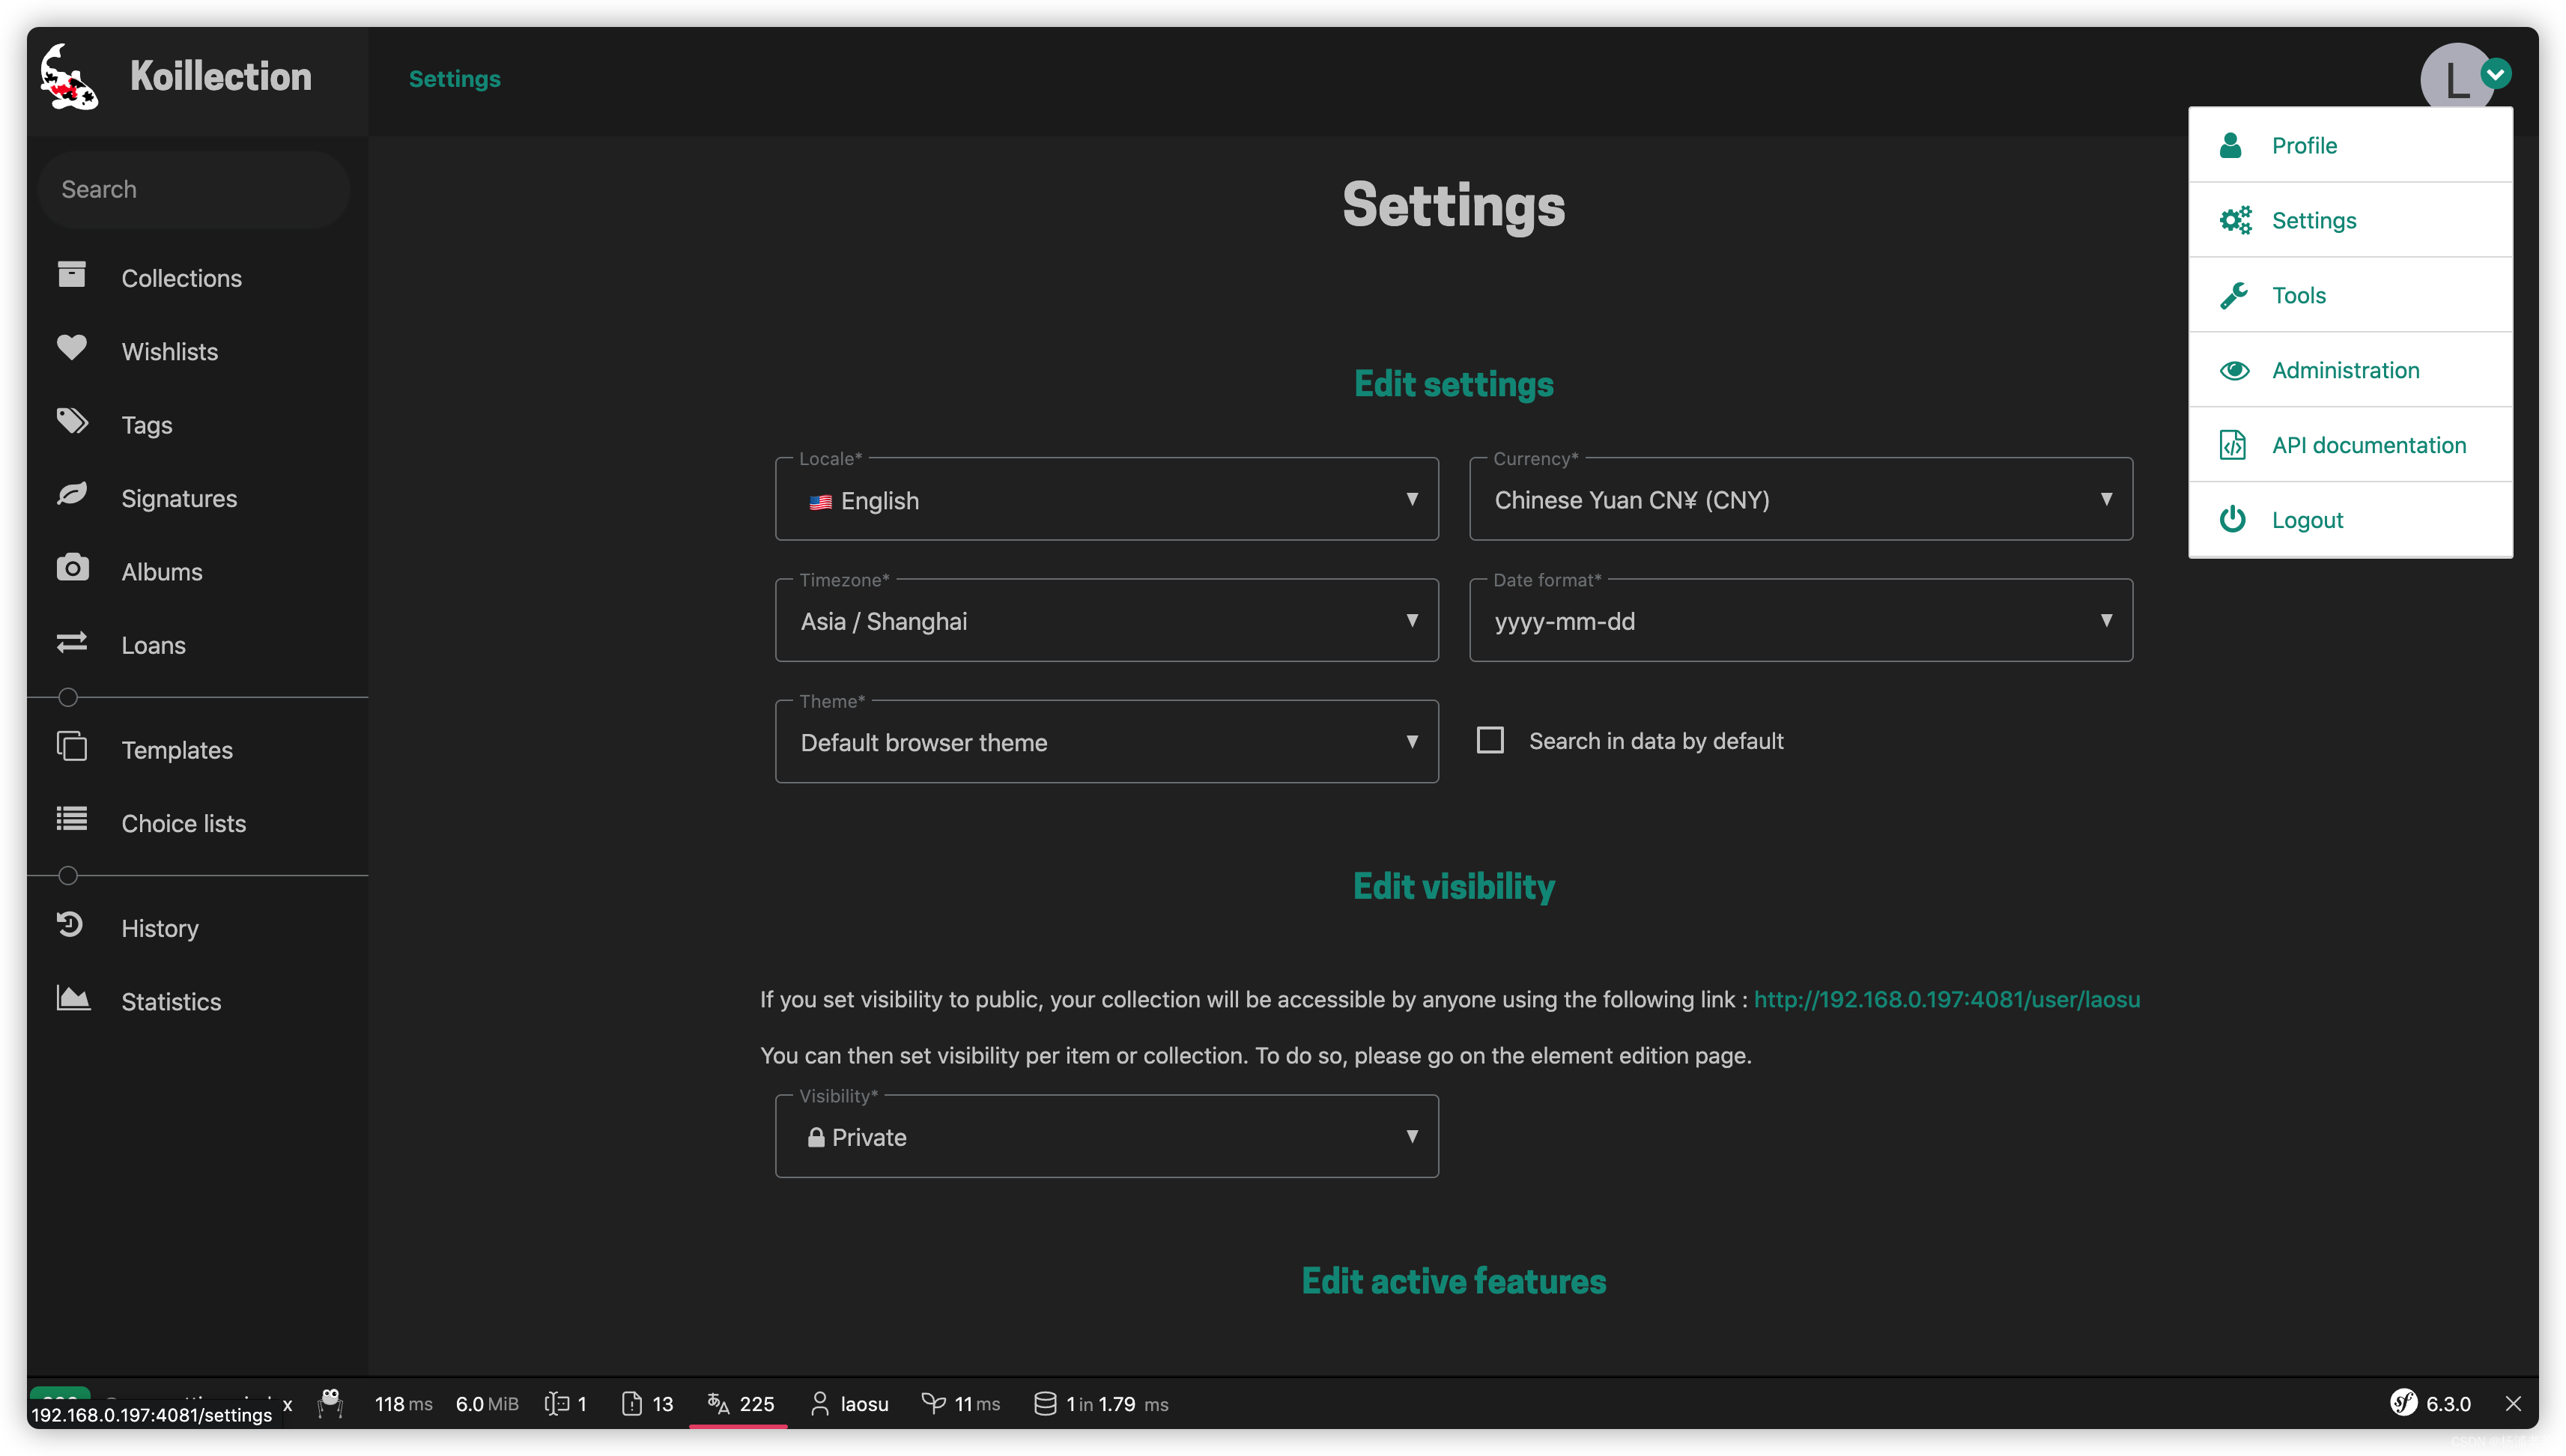Click the Tags icon in the sidebar
2566x1456 pixels.
point(72,422)
